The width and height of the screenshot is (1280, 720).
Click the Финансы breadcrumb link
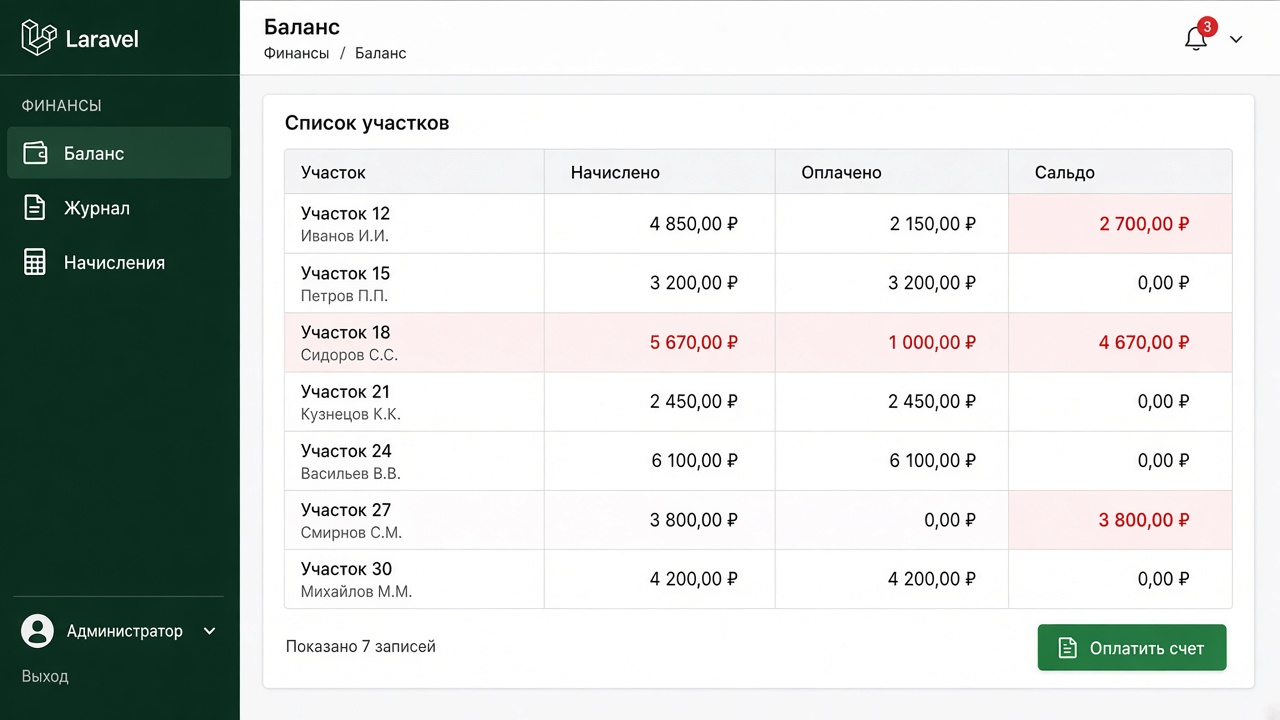(x=297, y=53)
